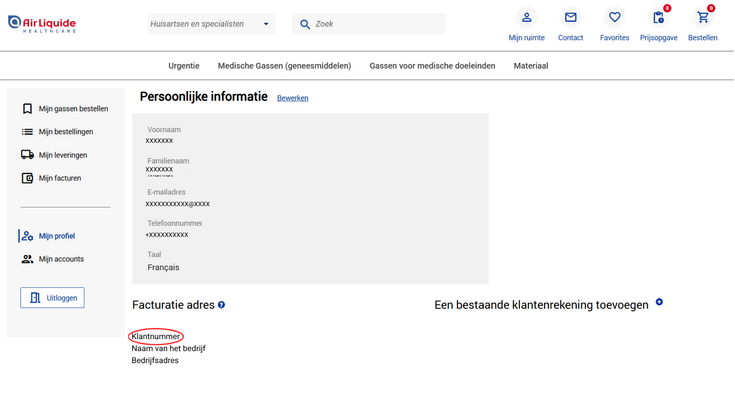
Task: Click the Telefoonnummer value
Action: coord(167,234)
